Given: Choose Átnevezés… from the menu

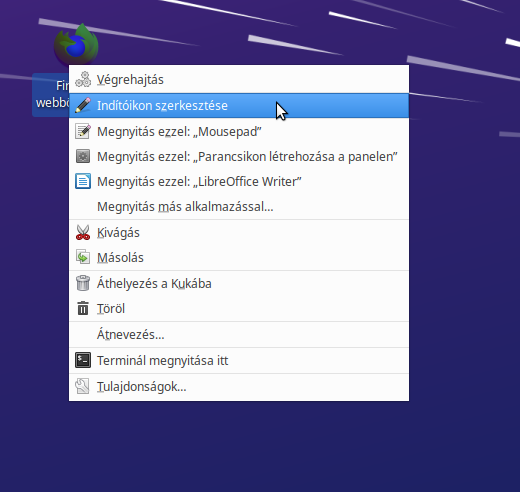Looking at the screenshot, I should 239,334.
